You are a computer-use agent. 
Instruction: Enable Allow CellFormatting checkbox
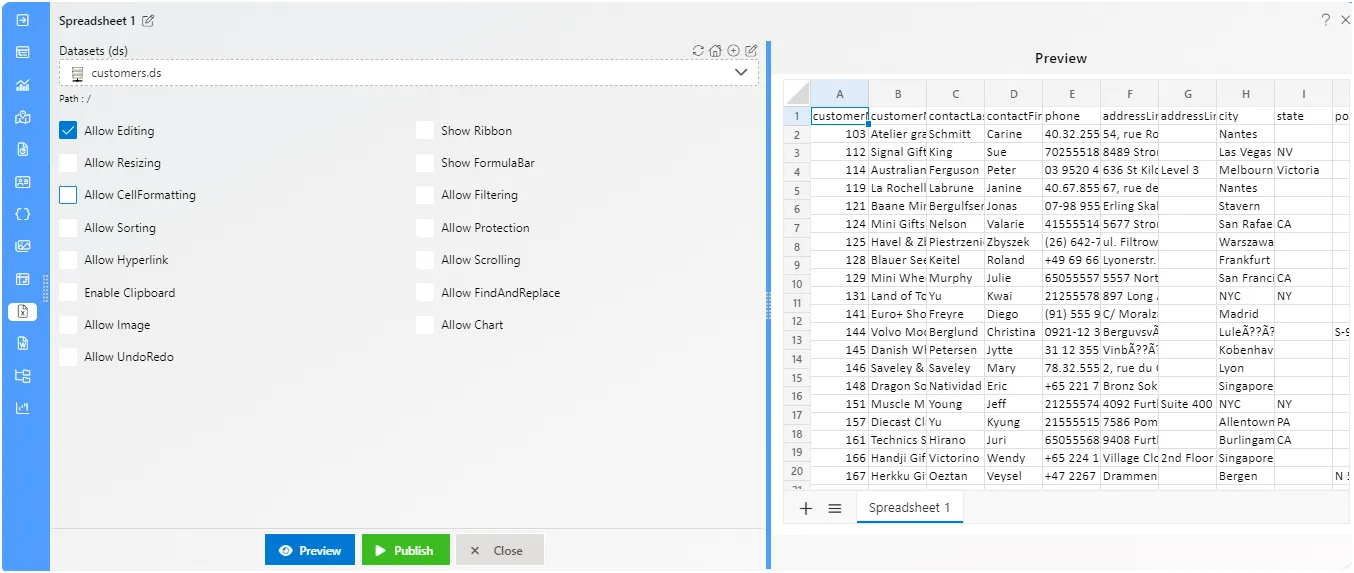coord(68,195)
